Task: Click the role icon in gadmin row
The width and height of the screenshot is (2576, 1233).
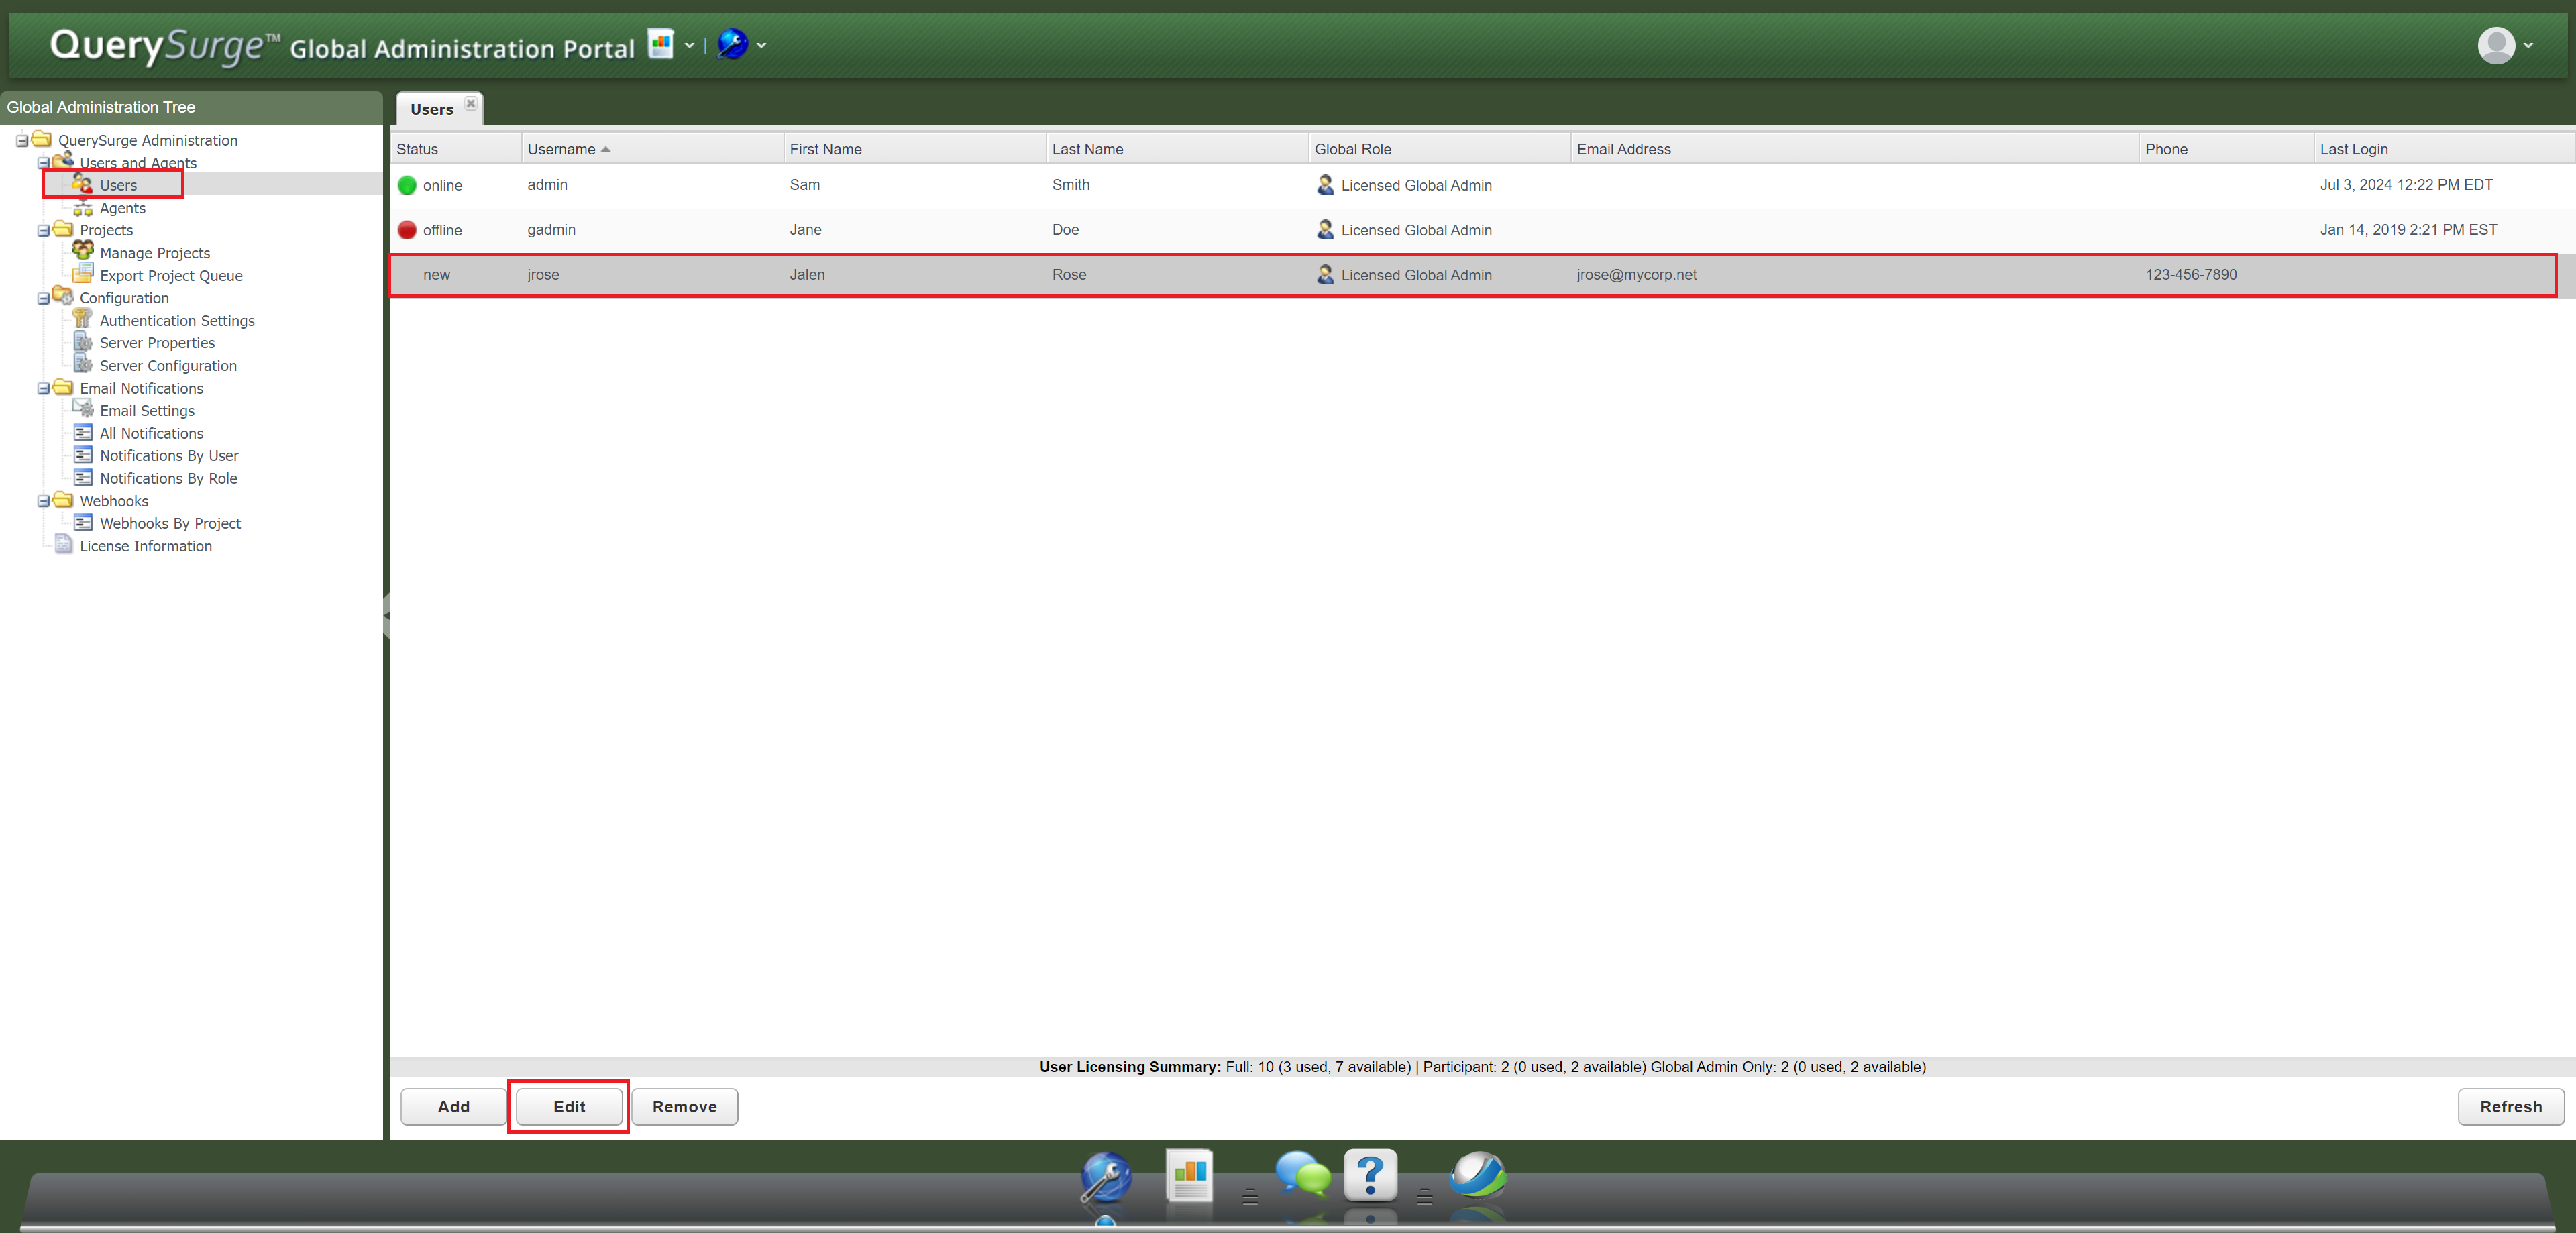Action: pyautogui.click(x=1325, y=230)
